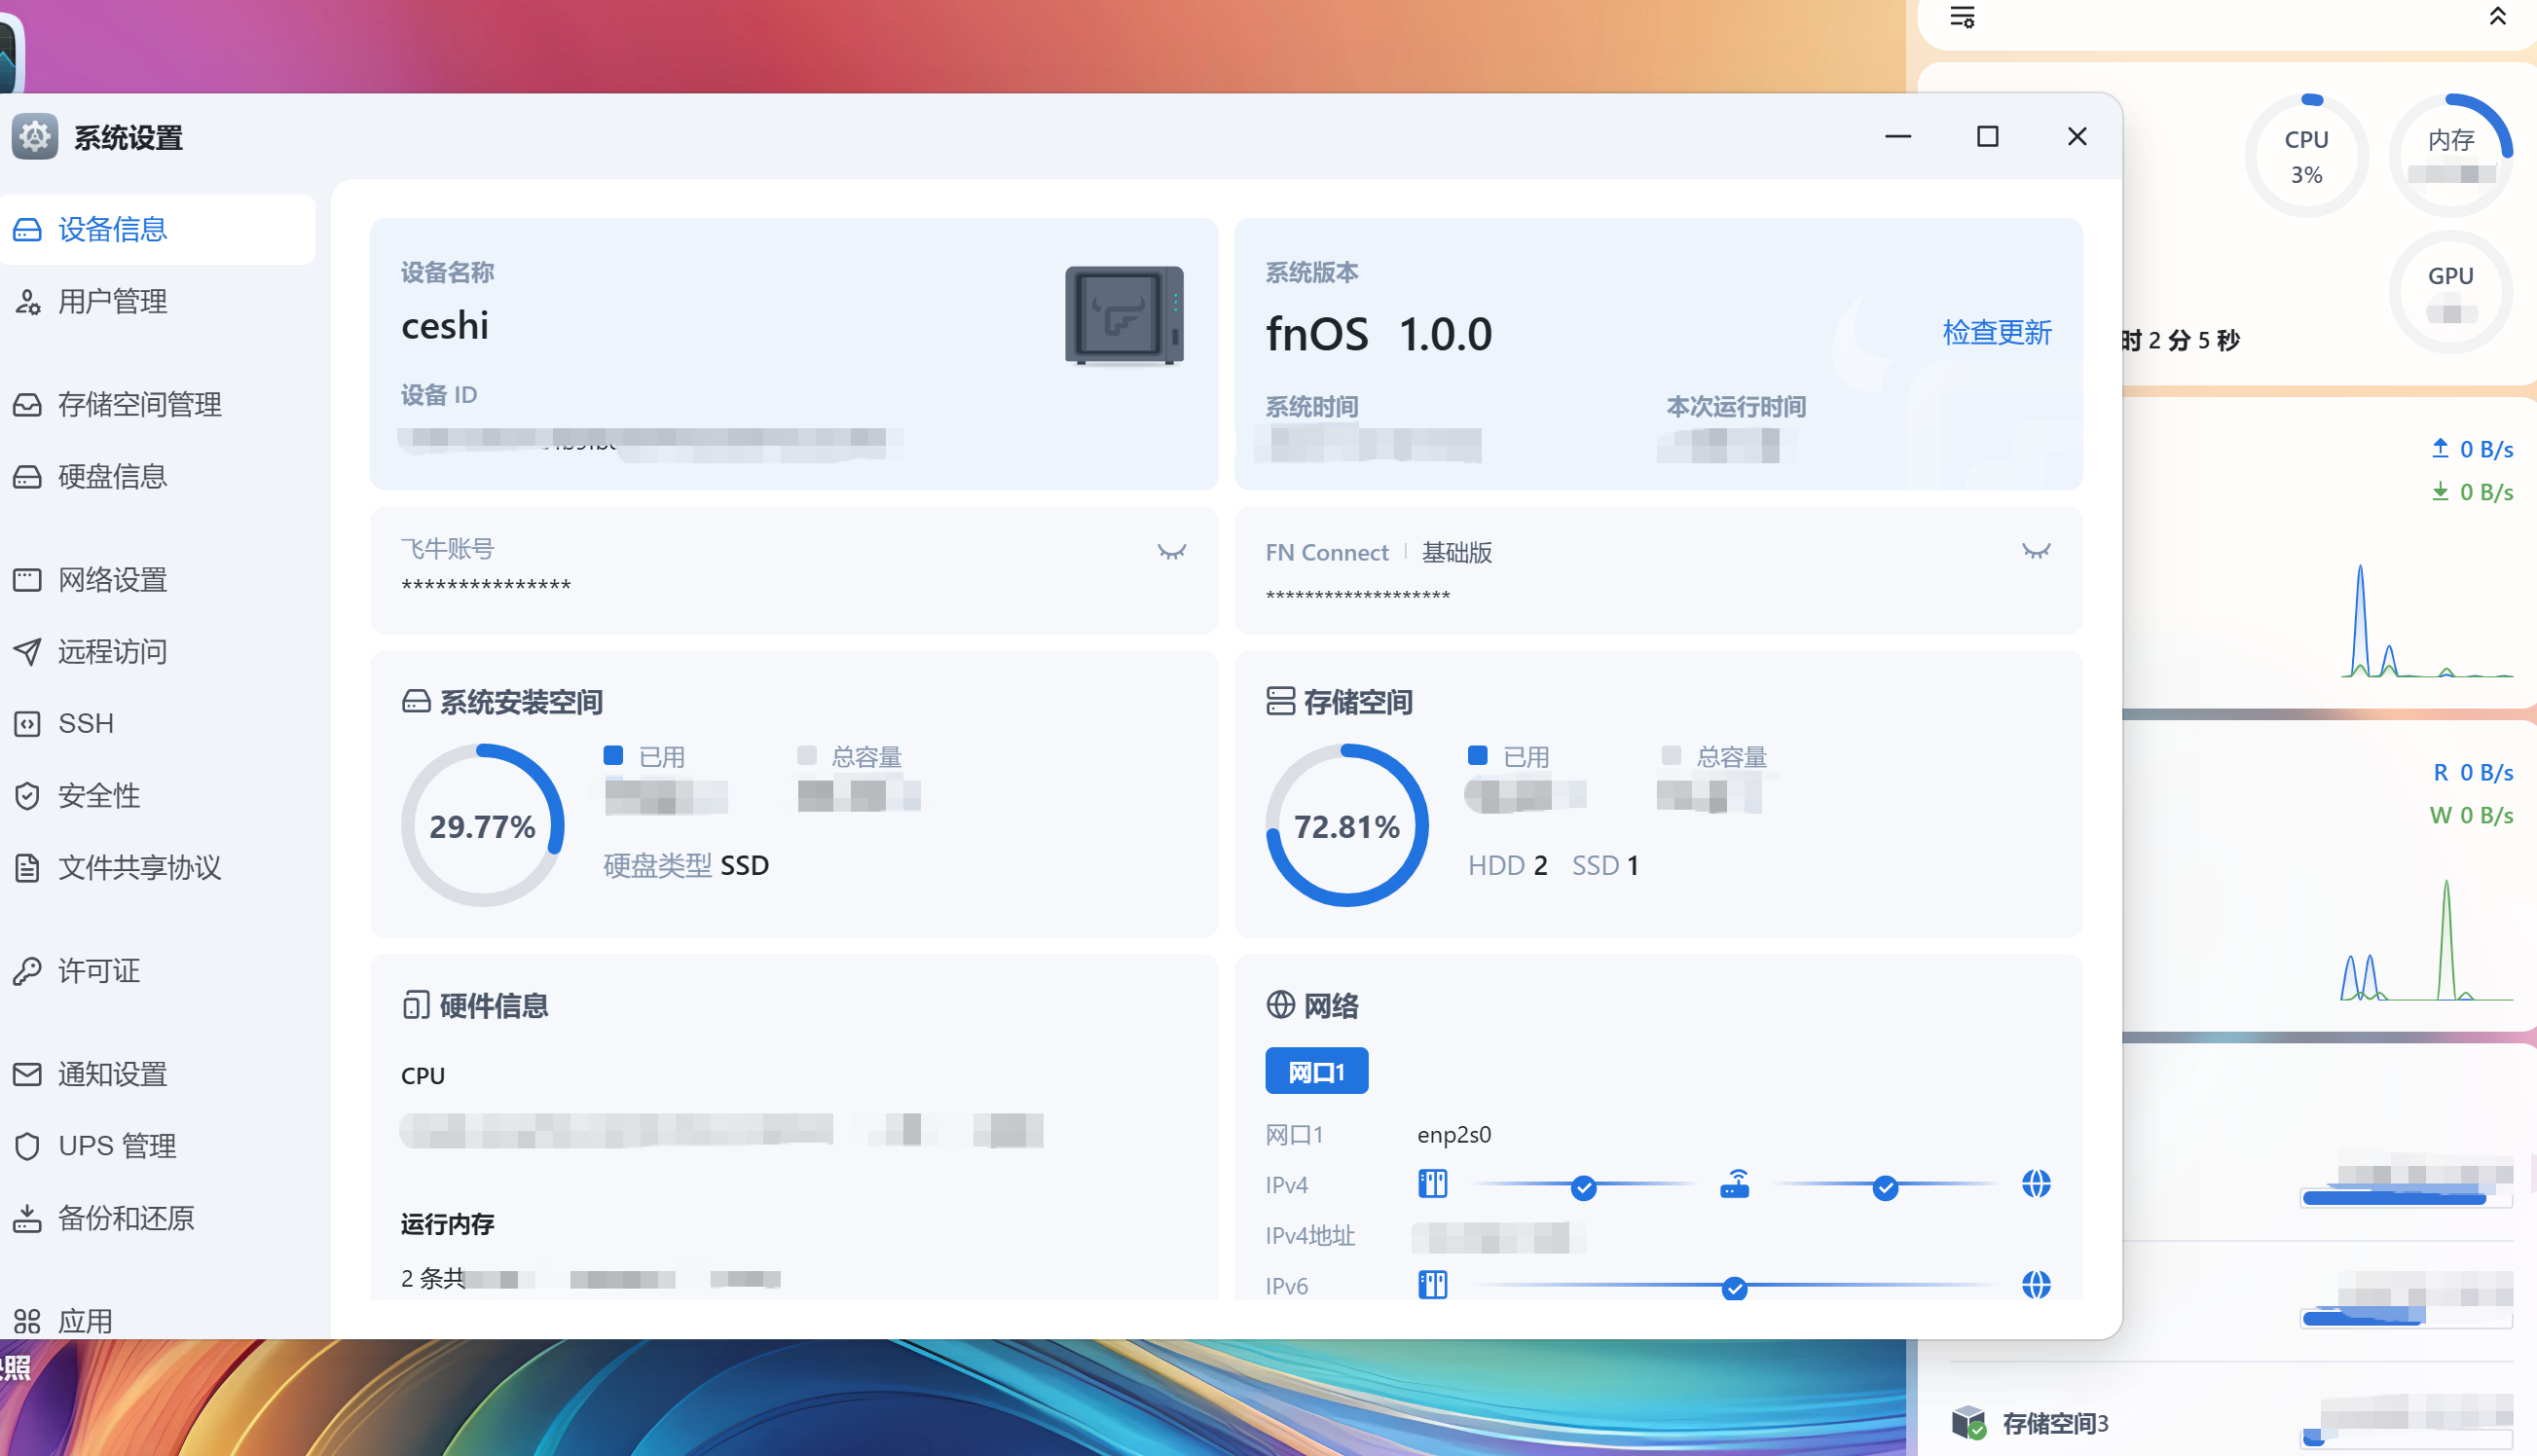Open 存储空间管理 section
The width and height of the screenshot is (2537, 1456).
(x=139, y=404)
